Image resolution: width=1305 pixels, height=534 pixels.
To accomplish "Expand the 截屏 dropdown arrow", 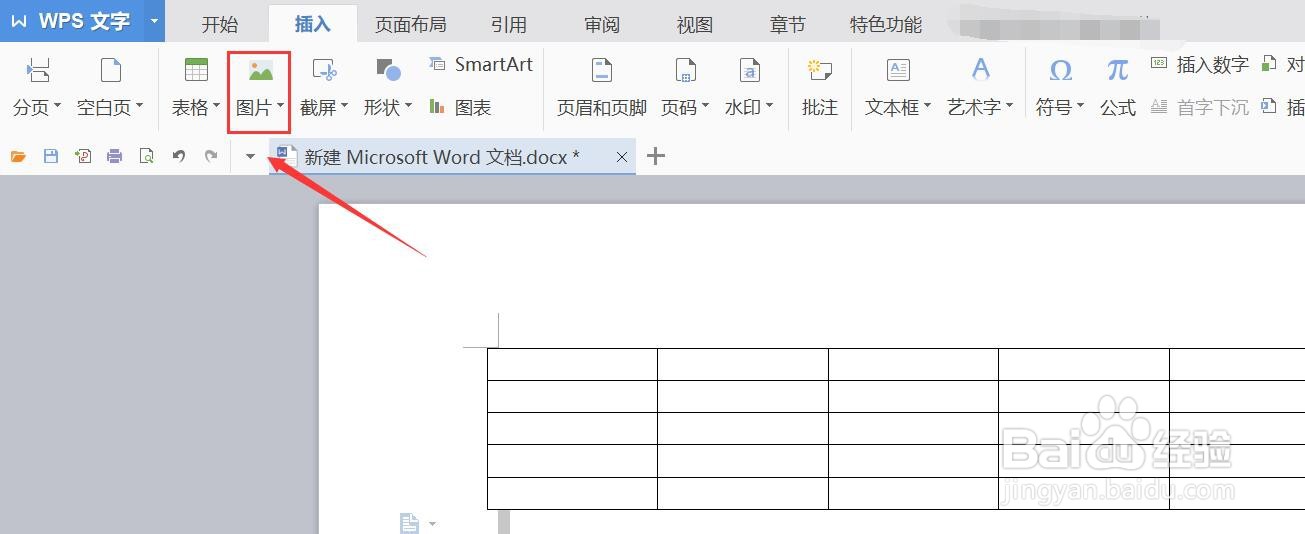I will (344, 107).
